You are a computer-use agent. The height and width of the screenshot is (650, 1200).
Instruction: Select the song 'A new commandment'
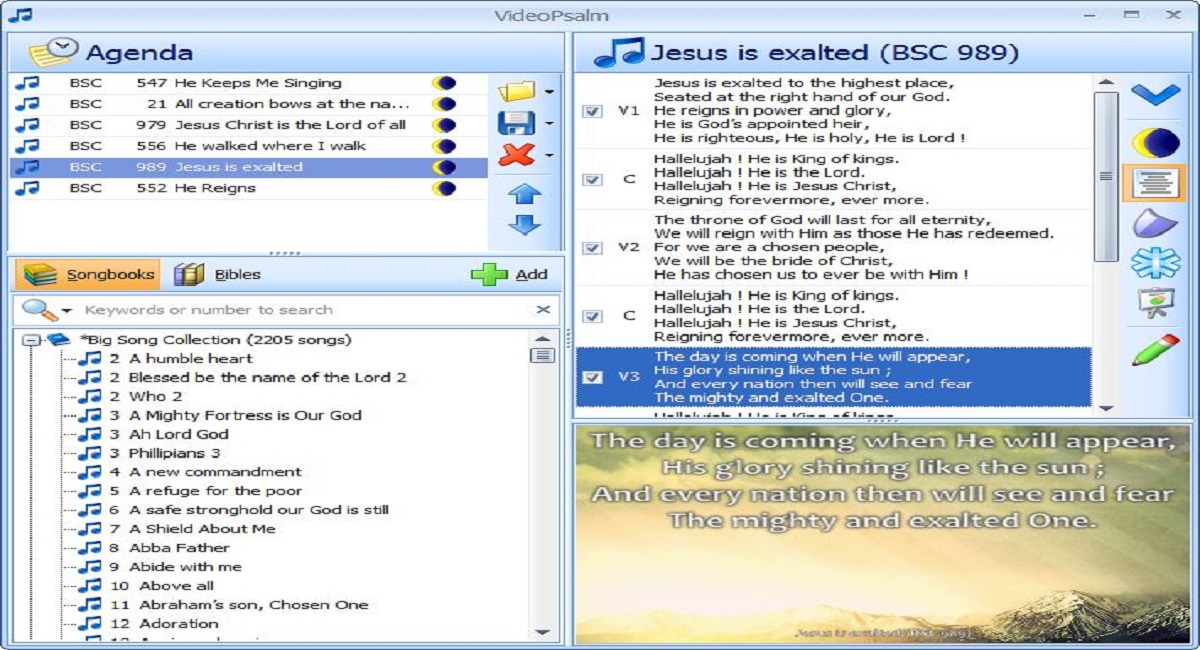215,472
